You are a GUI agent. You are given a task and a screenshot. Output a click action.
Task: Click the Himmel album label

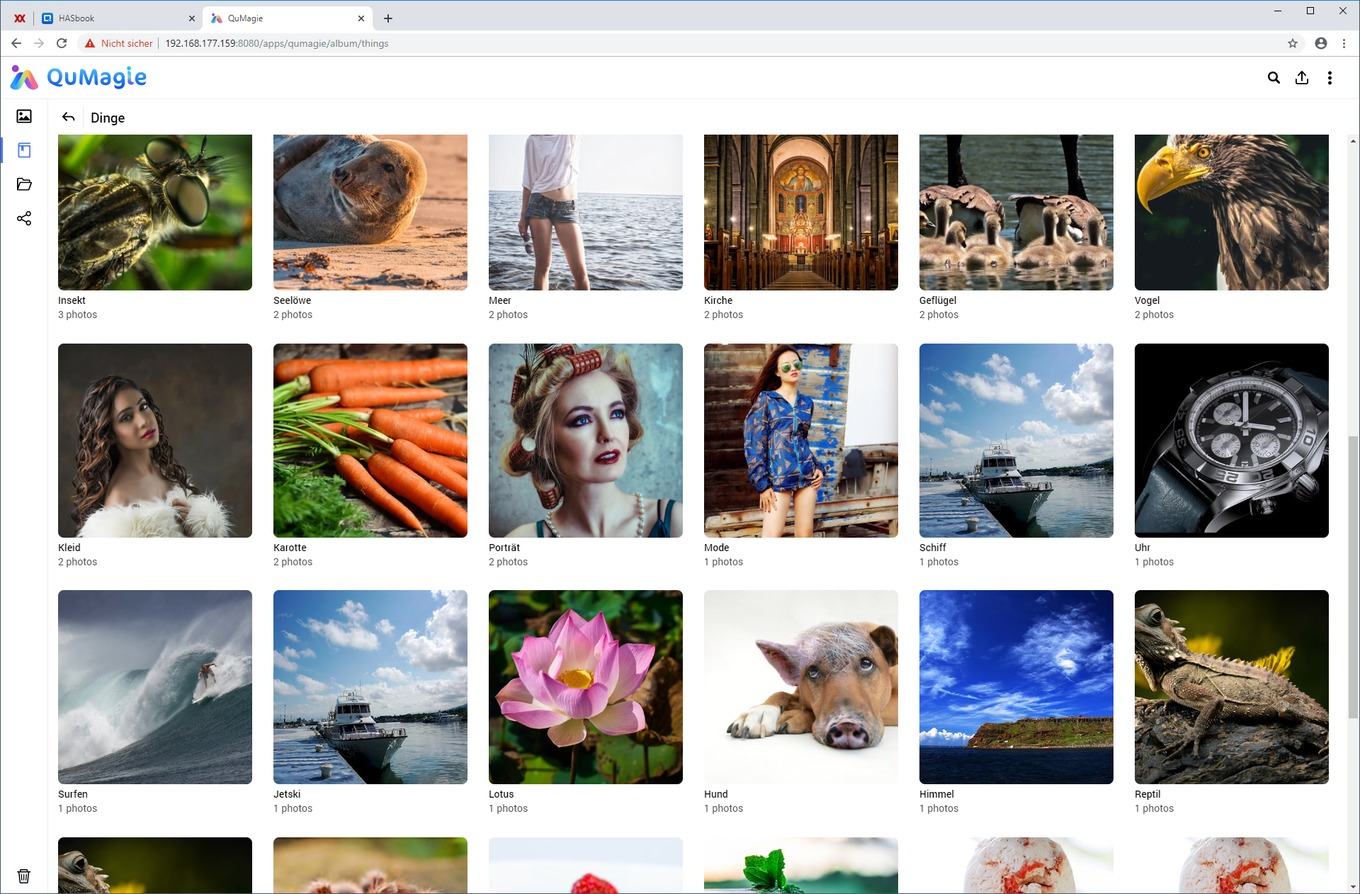pyautogui.click(x=937, y=794)
